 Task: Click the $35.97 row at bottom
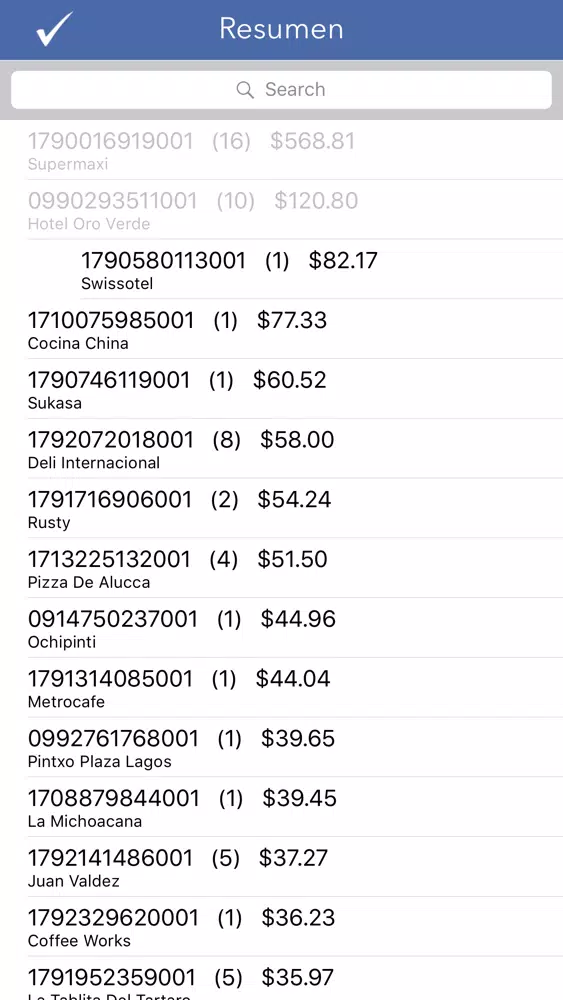pyautogui.click(x=281, y=979)
